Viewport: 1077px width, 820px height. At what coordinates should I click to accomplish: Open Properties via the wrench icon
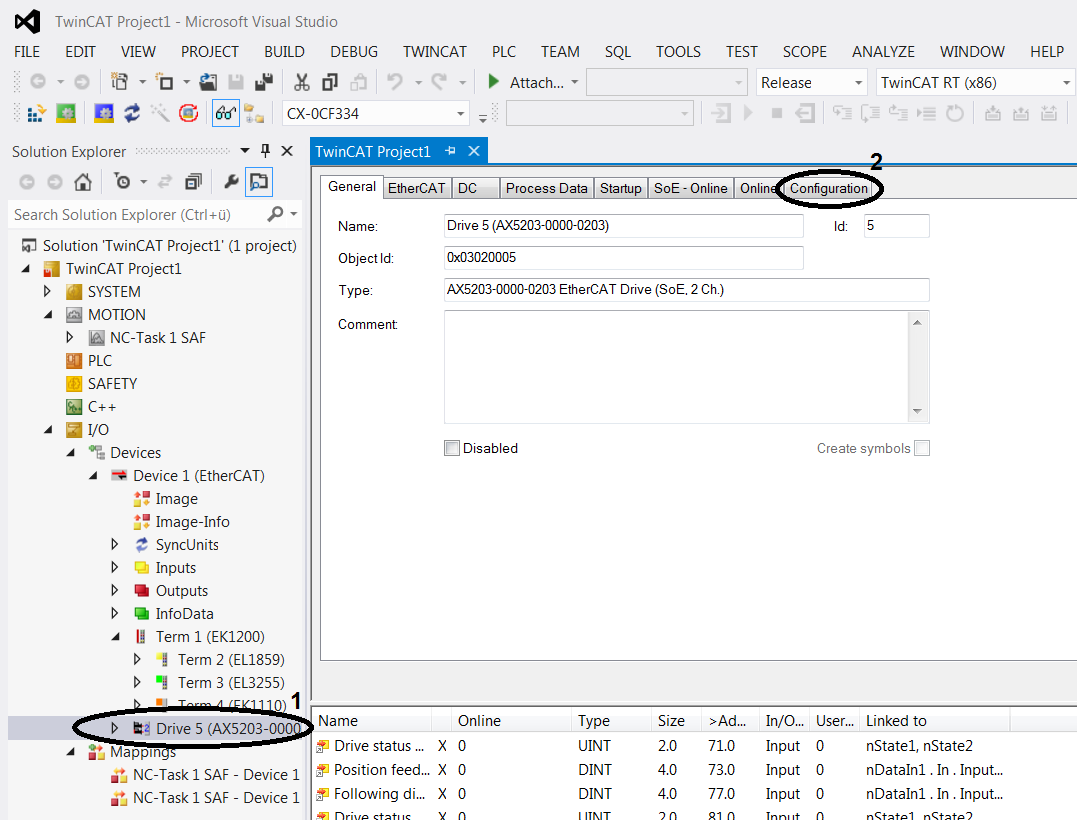click(231, 182)
